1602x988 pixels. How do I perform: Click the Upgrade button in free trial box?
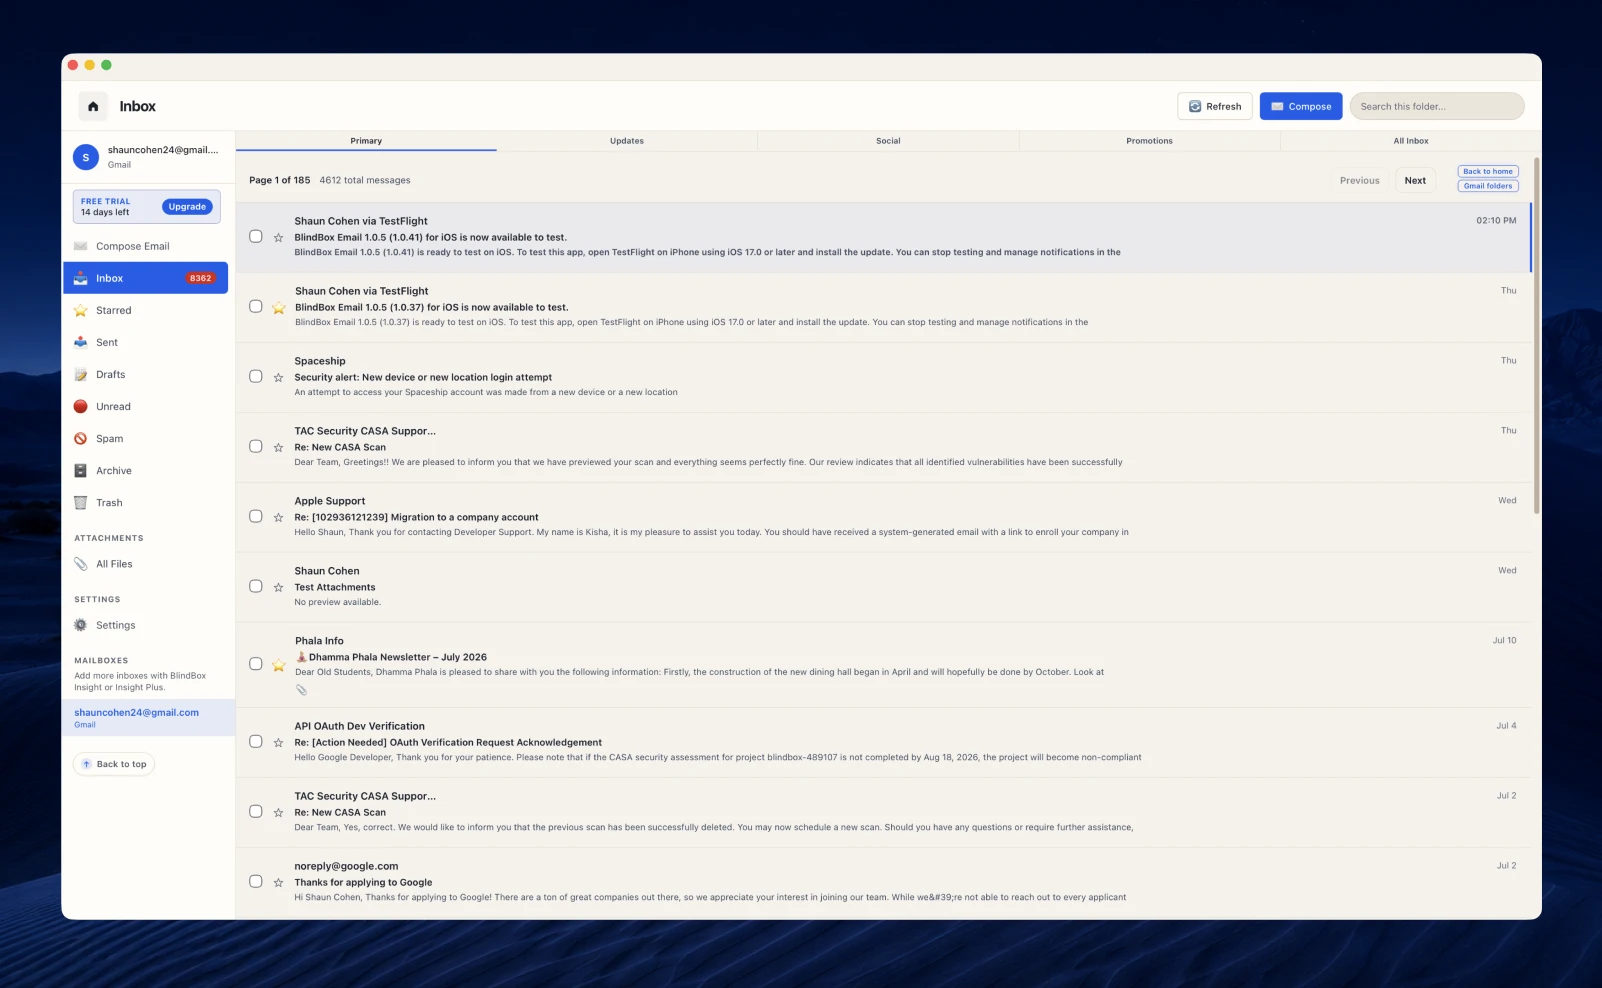[187, 207]
